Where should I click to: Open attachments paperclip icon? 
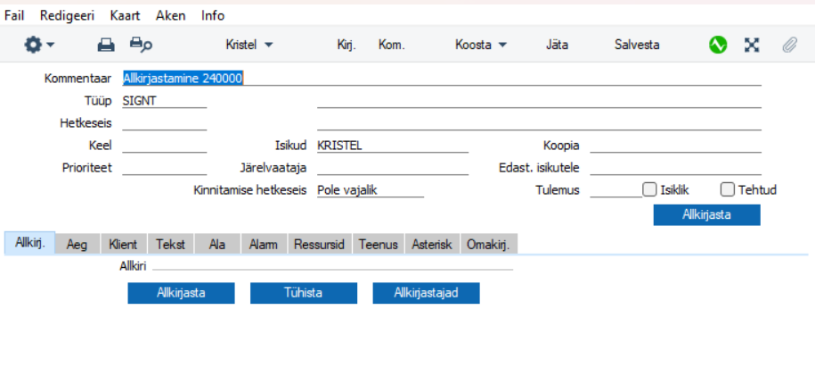pyautogui.click(x=789, y=45)
